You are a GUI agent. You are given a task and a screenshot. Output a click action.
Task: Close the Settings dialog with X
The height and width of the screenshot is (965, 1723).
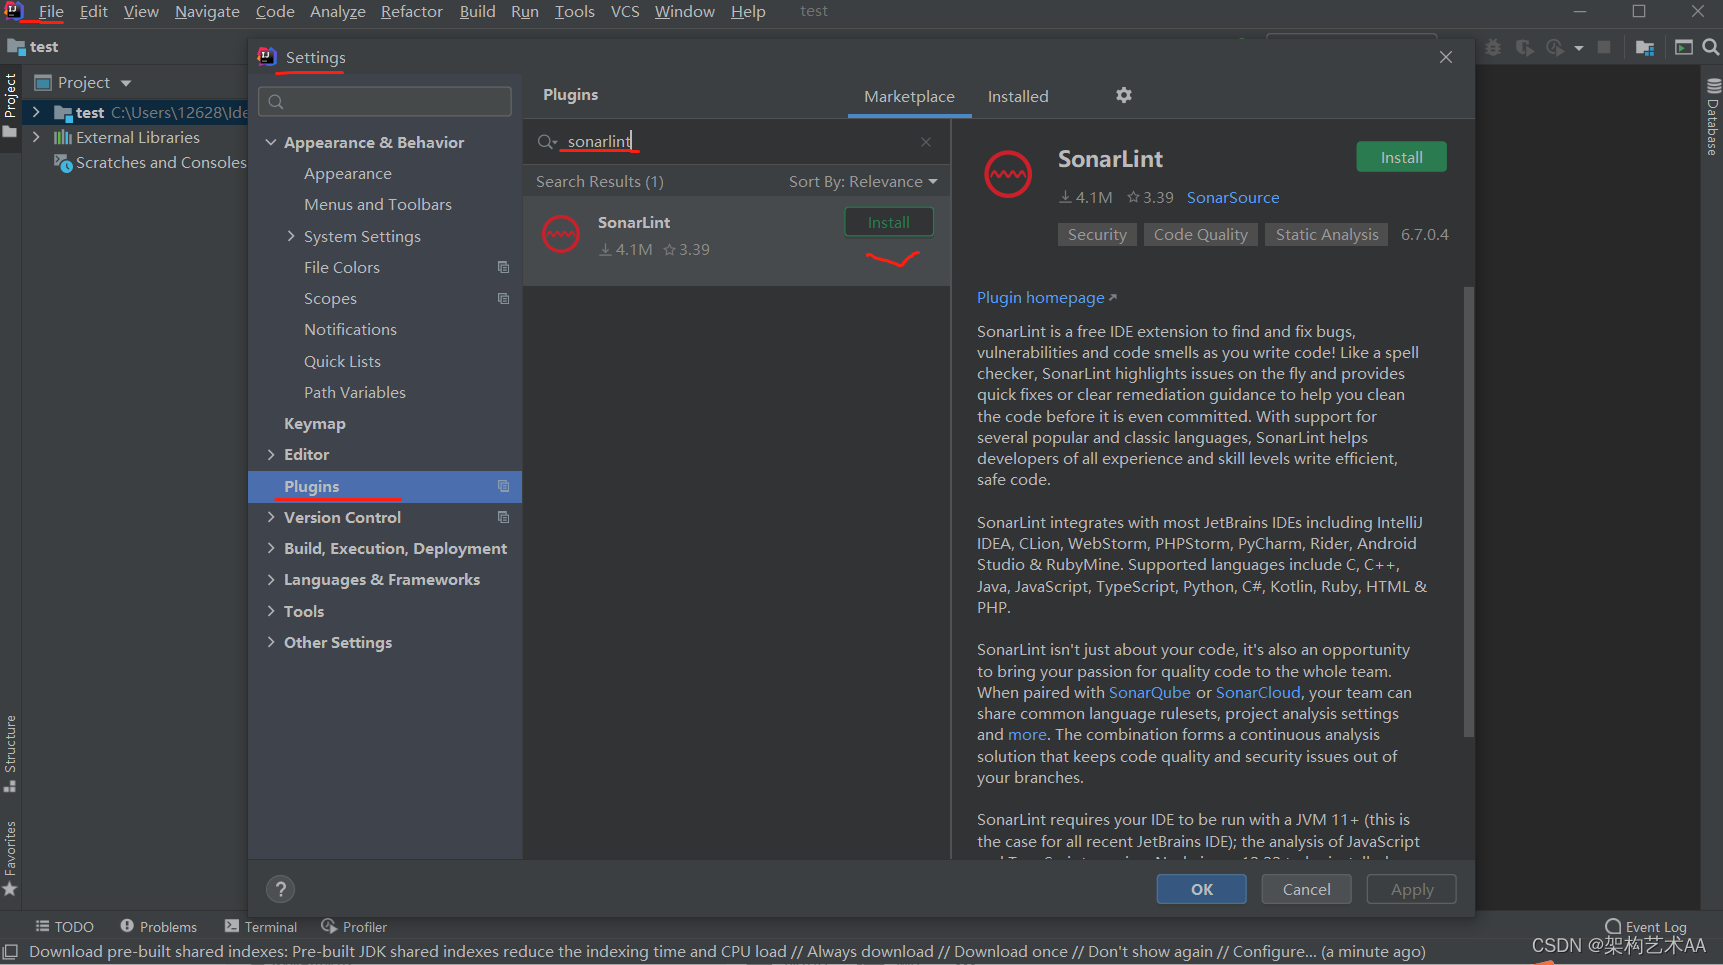coord(1446,57)
